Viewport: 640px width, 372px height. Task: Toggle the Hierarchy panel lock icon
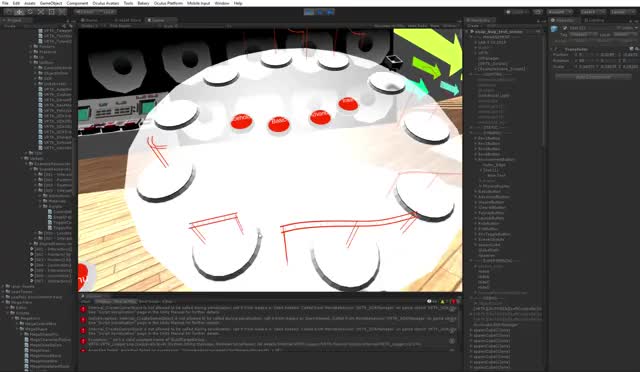click(x=538, y=20)
